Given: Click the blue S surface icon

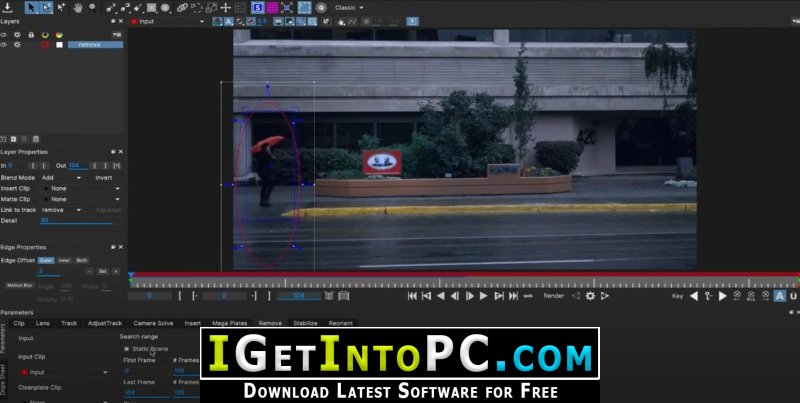Looking at the screenshot, I should coord(257,8).
